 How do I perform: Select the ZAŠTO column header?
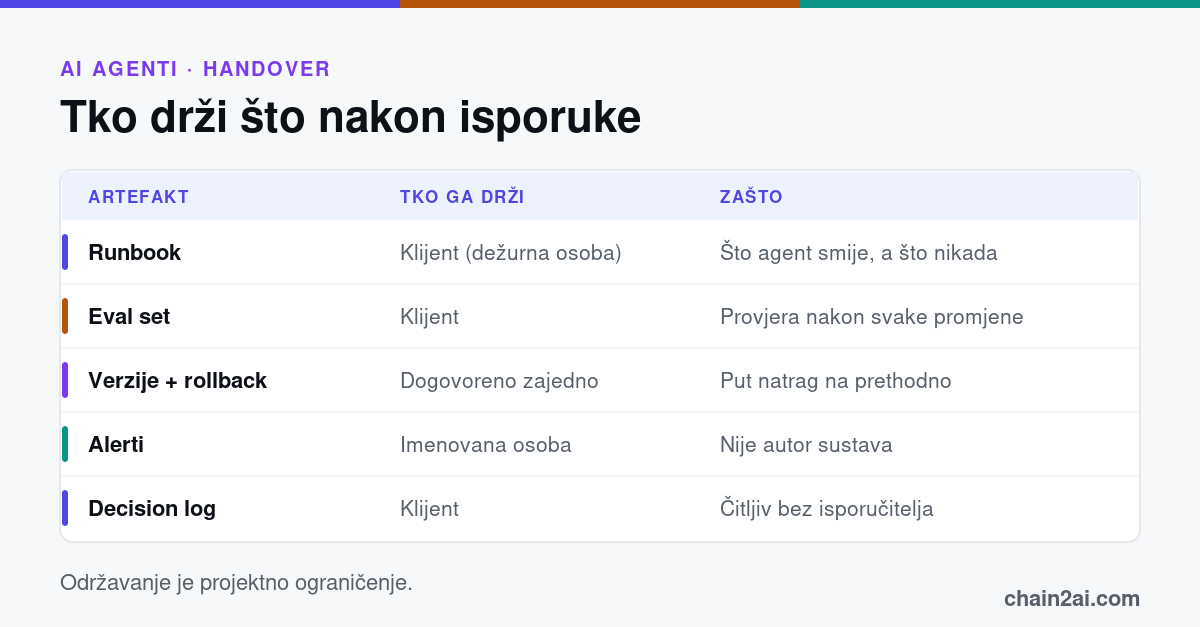click(x=751, y=197)
